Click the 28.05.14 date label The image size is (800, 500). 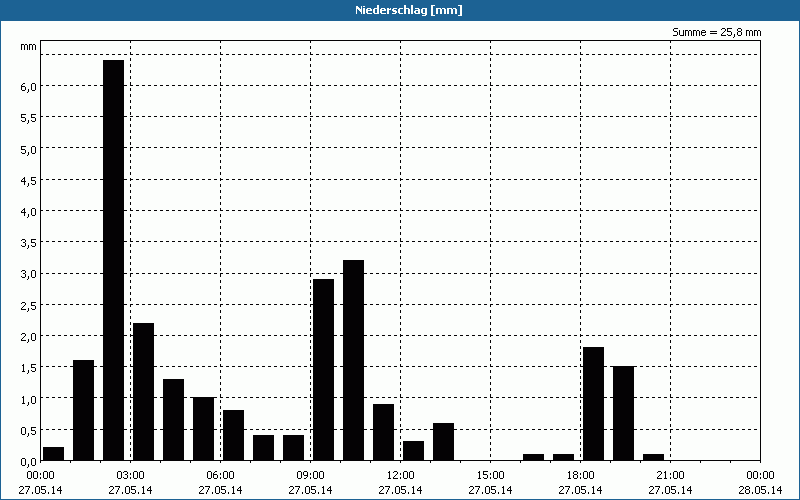click(x=760, y=490)
